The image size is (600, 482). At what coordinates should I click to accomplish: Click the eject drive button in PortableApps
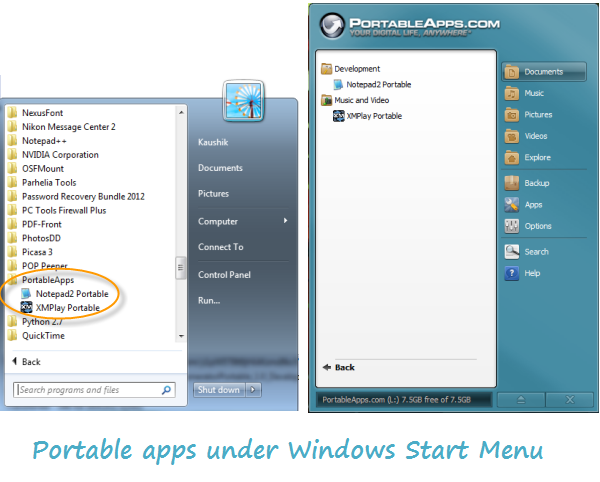[x=521, y=400]
